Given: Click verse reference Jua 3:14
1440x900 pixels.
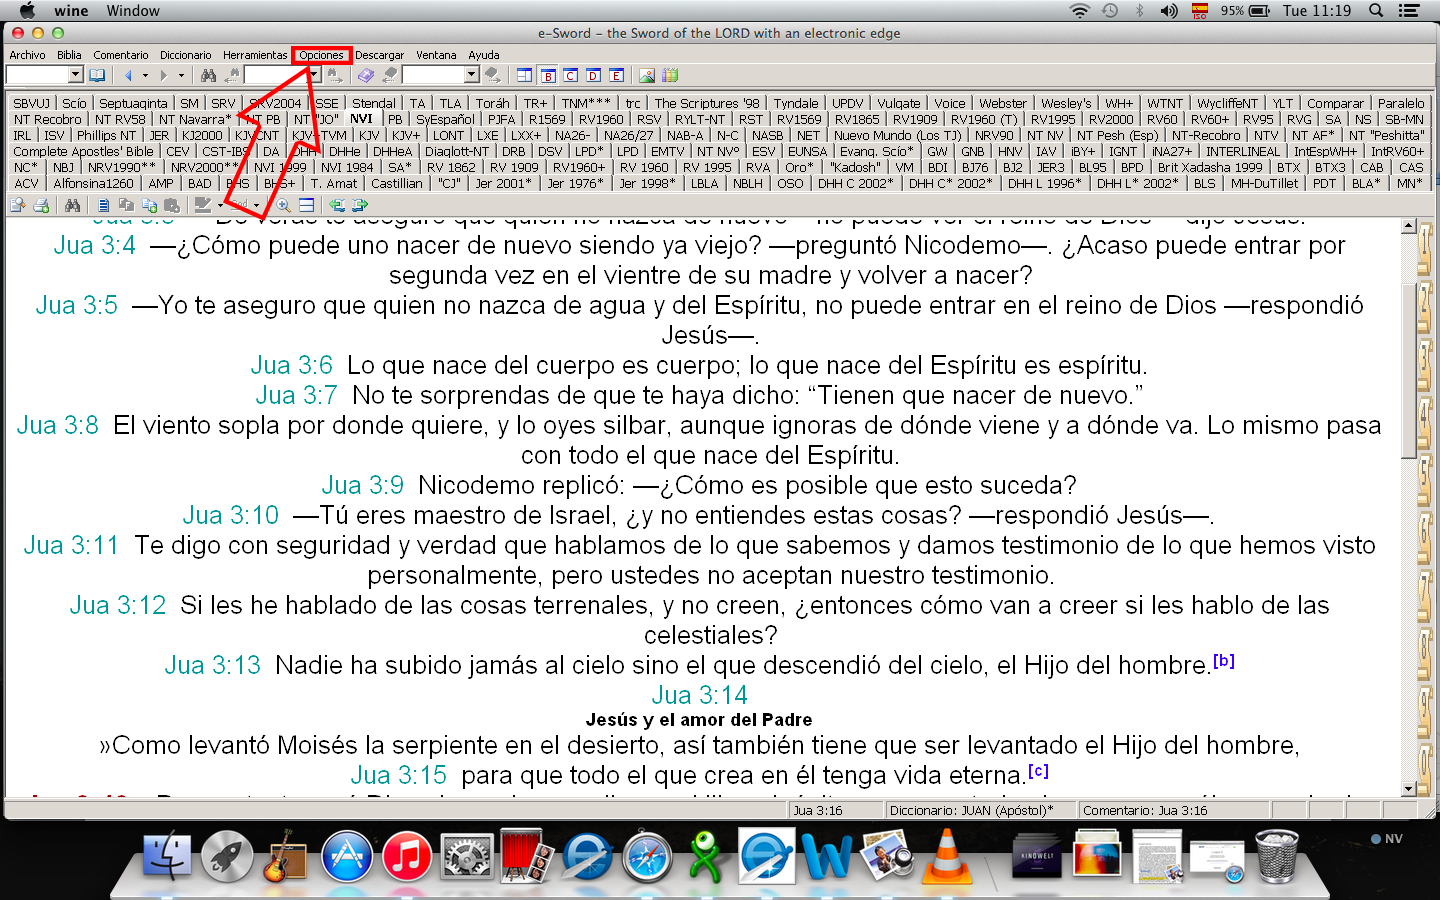Looking at the screenshot, I should point(700,695).
